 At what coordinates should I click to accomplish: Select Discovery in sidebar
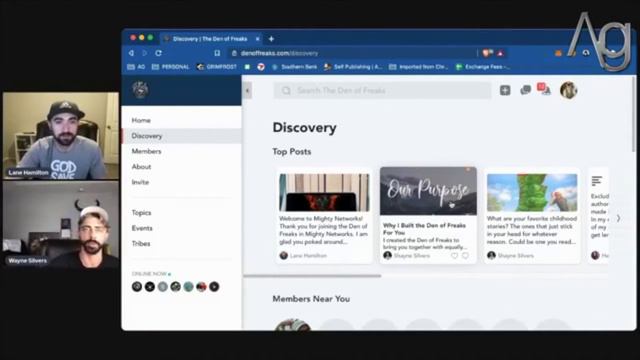pos(182,136)
